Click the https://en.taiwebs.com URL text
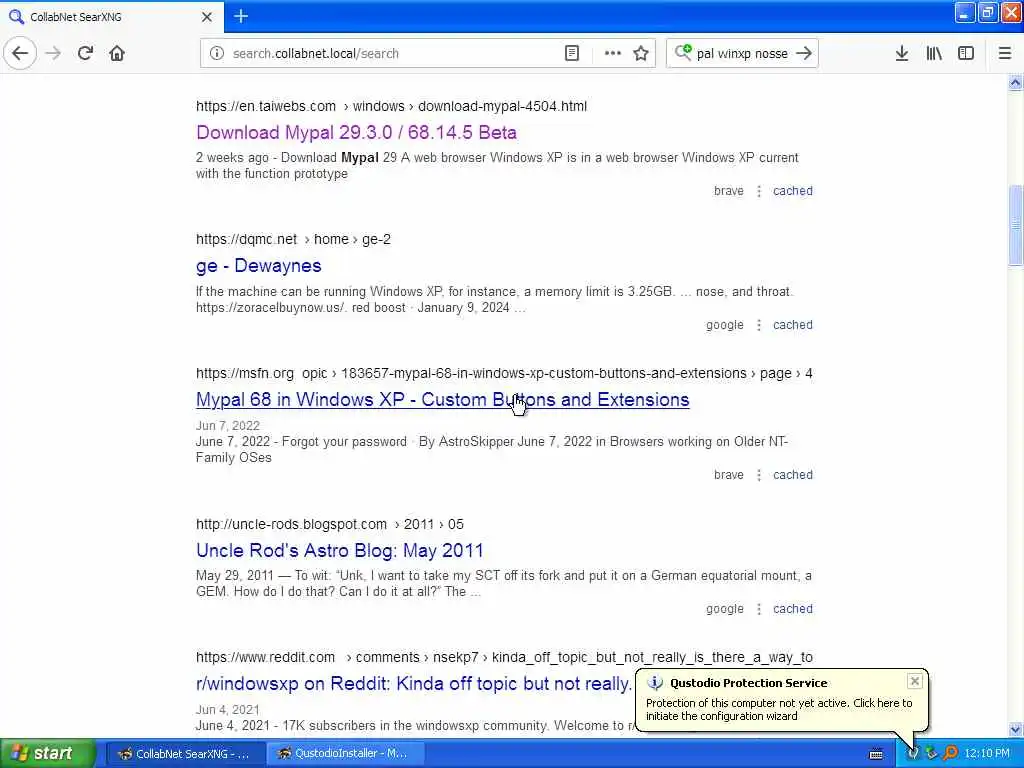The width and height of the screenshot is (1024, 768). pyautogui.click(x=266, y=106)
